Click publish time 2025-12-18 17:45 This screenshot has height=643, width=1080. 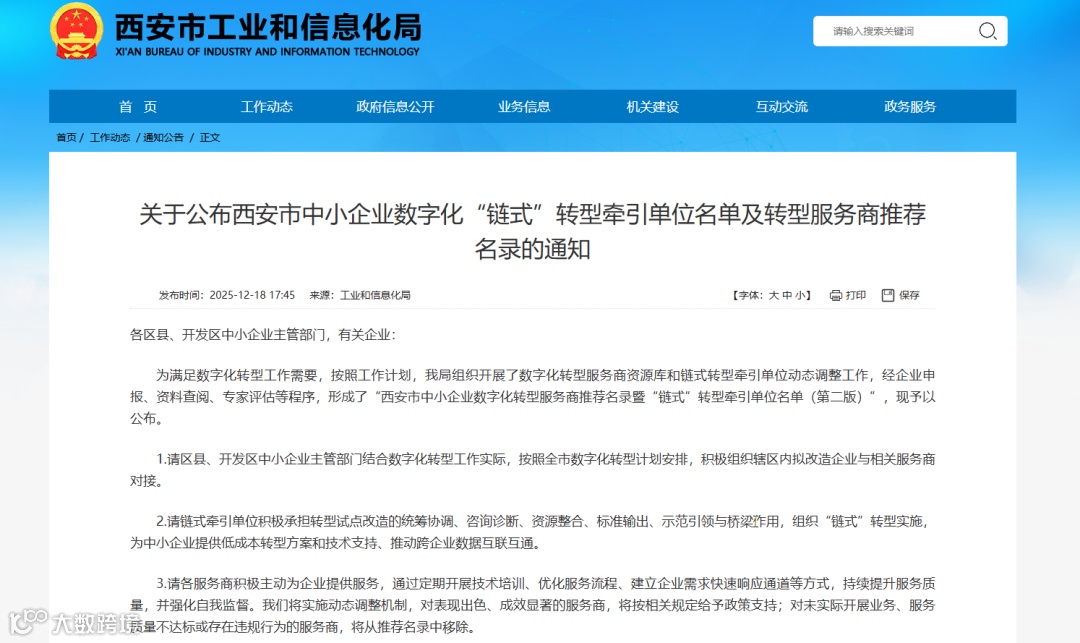coord(252,295)
